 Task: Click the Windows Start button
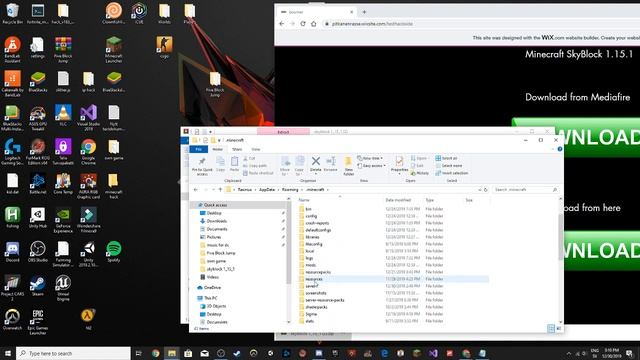click(7, 353)
